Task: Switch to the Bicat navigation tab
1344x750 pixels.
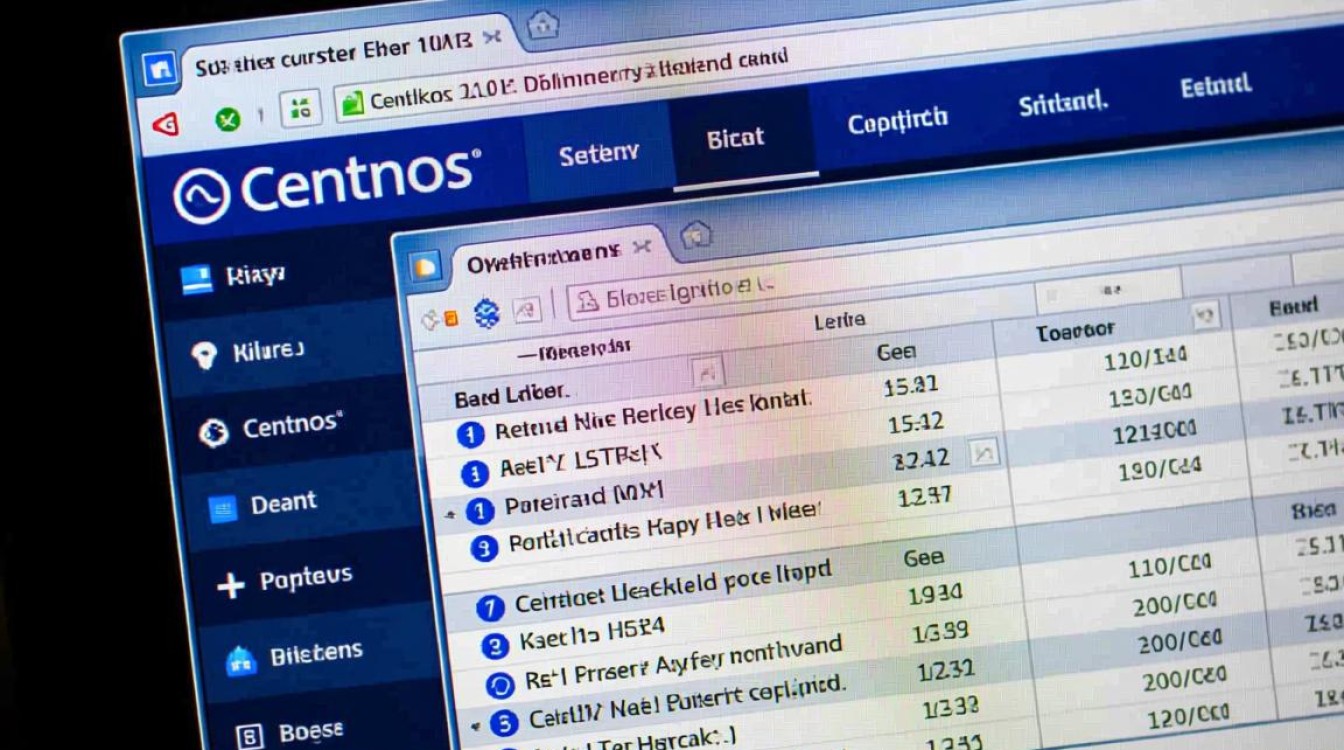Action: (735, 138)
